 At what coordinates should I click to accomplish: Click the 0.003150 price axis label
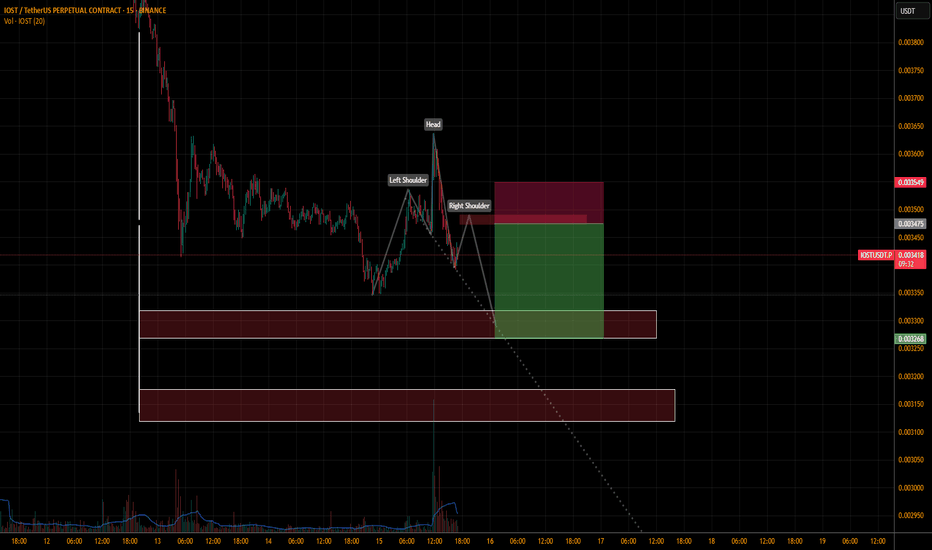[911, 404]
